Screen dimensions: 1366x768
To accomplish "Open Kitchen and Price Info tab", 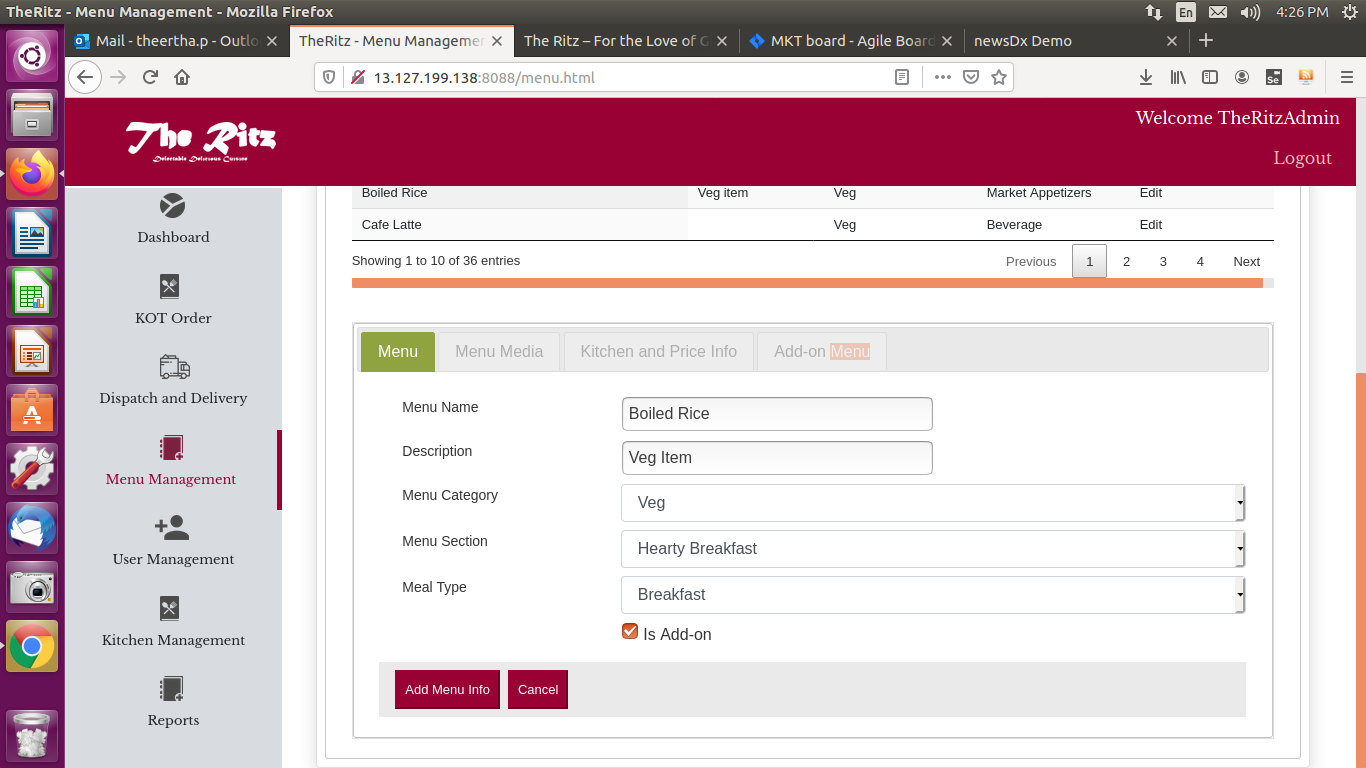I will (x=658, y=352).
